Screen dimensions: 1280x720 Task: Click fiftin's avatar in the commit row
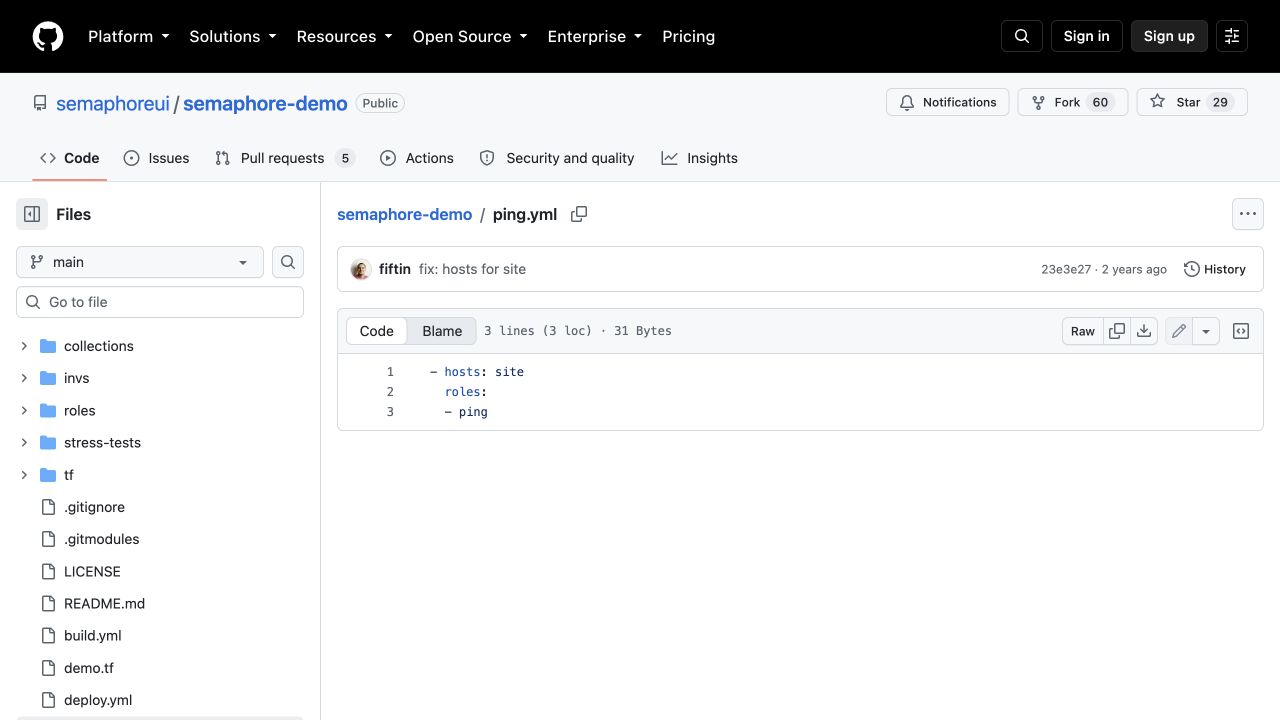click(361, 269)
